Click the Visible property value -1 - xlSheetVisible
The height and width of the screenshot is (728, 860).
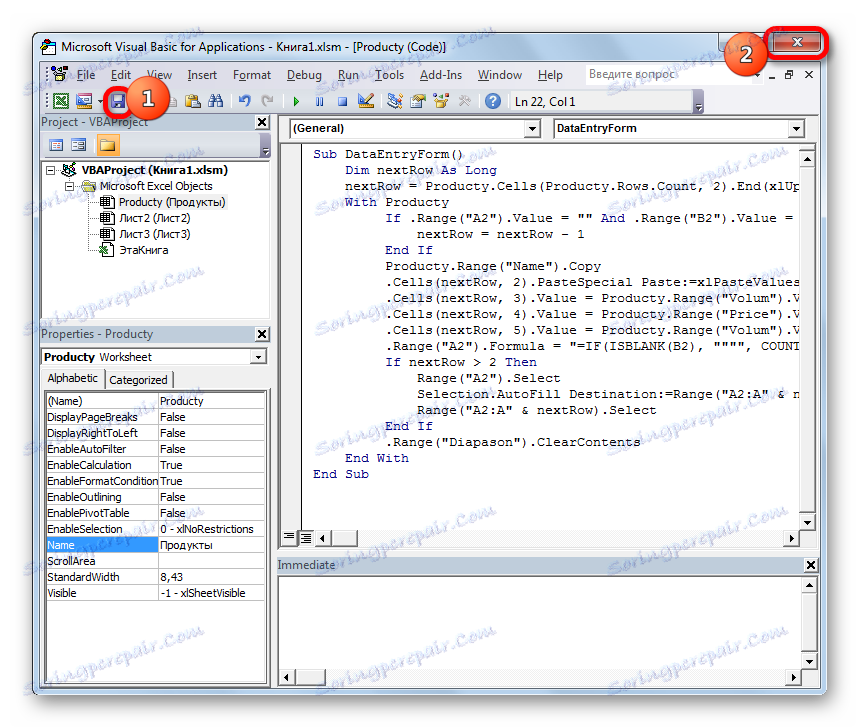pos(211,593)
